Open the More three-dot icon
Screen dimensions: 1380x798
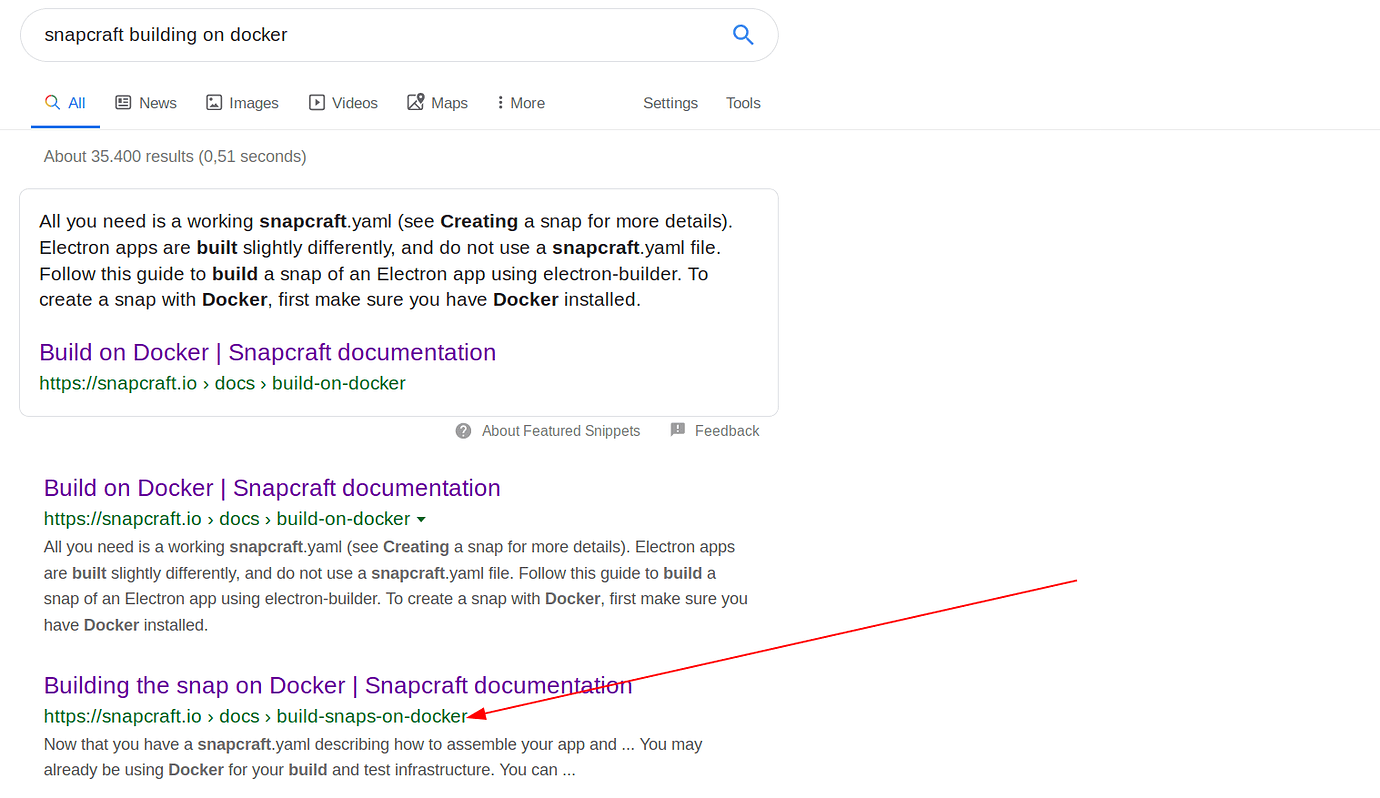500,102
